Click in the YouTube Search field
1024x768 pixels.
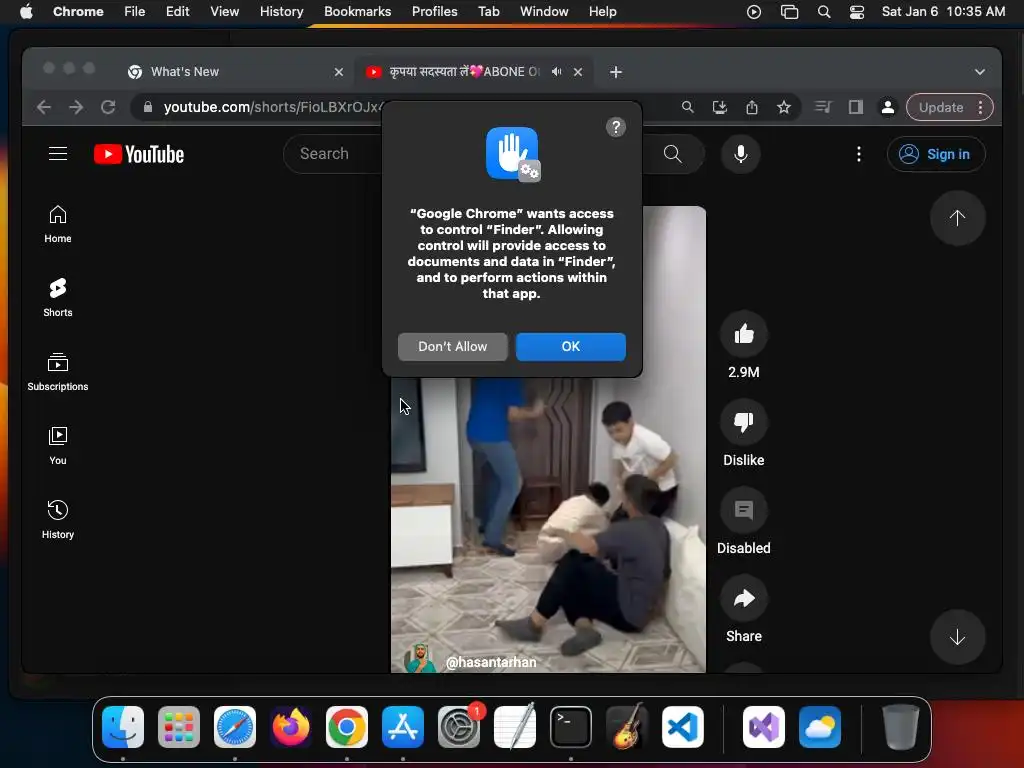coord(333,154)
